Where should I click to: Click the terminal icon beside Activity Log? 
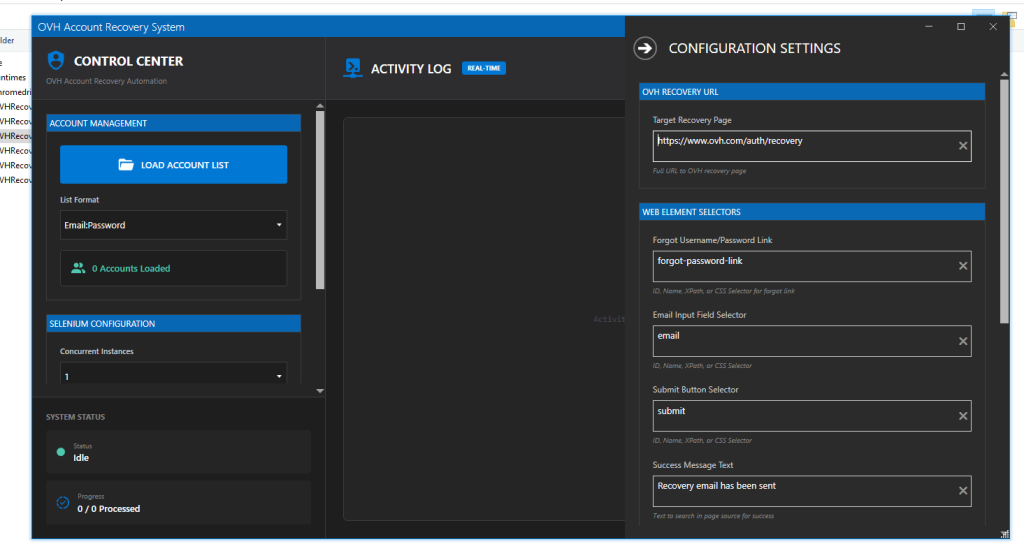[353, 68]
